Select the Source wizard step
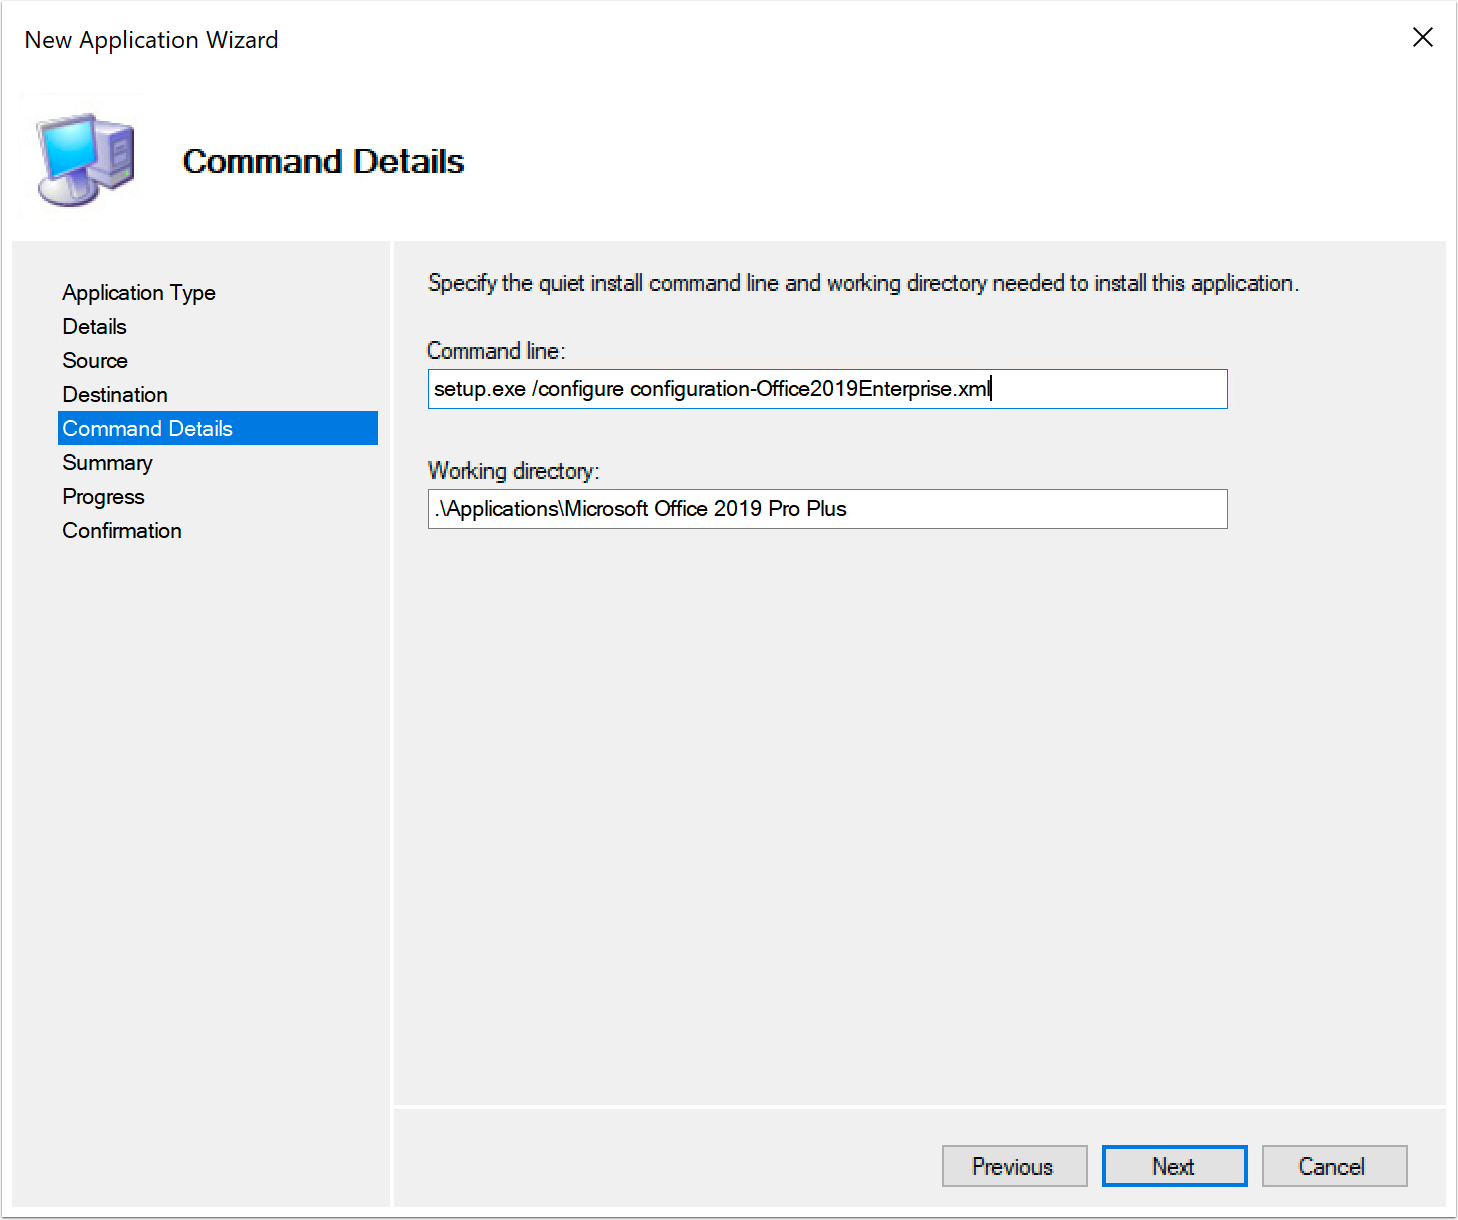The image size is (1458, 1220). click(94, 360)
